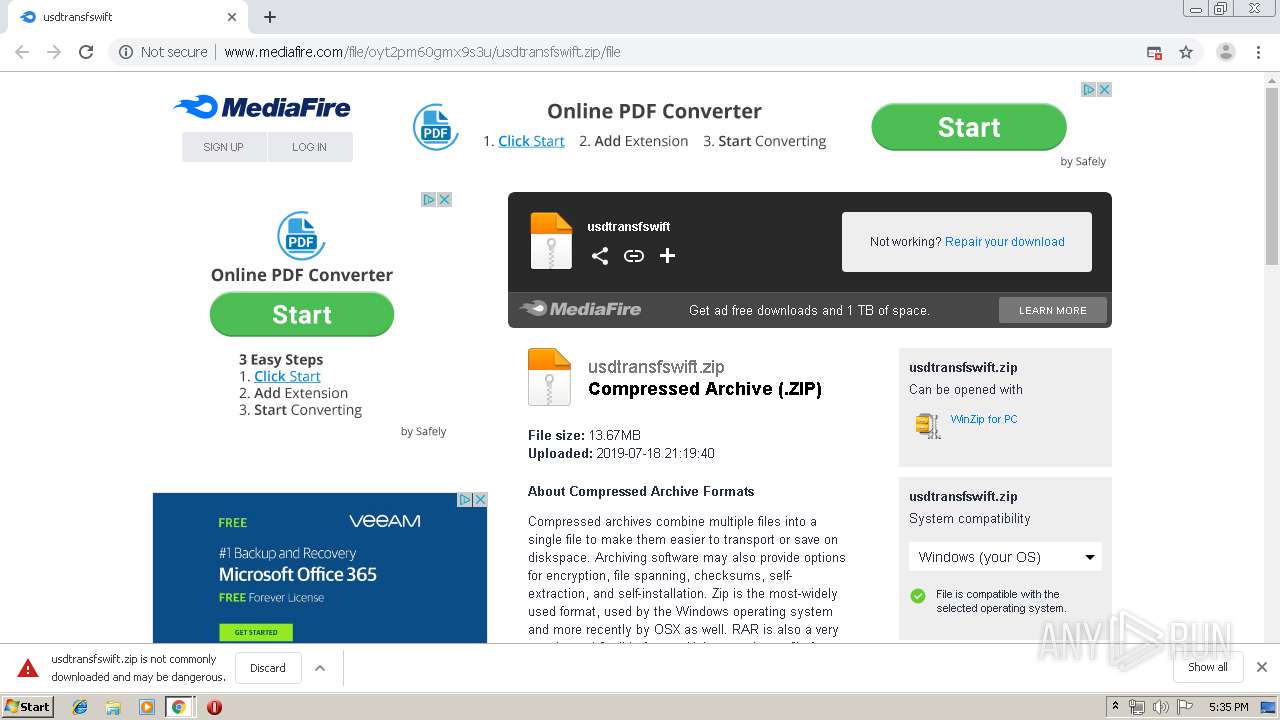1280x720 pixels.
Task: Click the LEARN MORE button
Action: pyautogui.click(x=1053, y=310)
